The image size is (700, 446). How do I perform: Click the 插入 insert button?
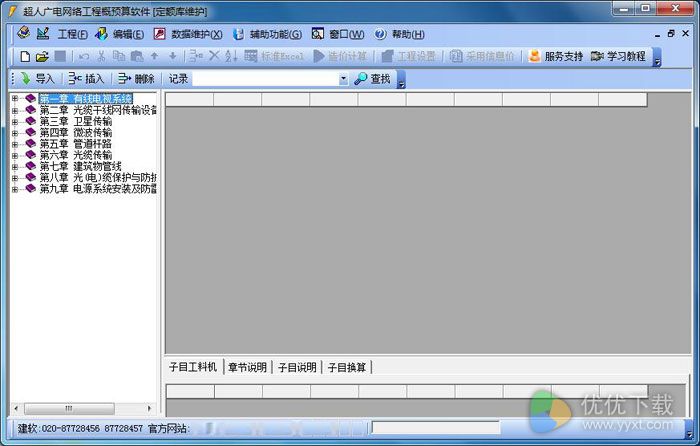tap(87, 79)
